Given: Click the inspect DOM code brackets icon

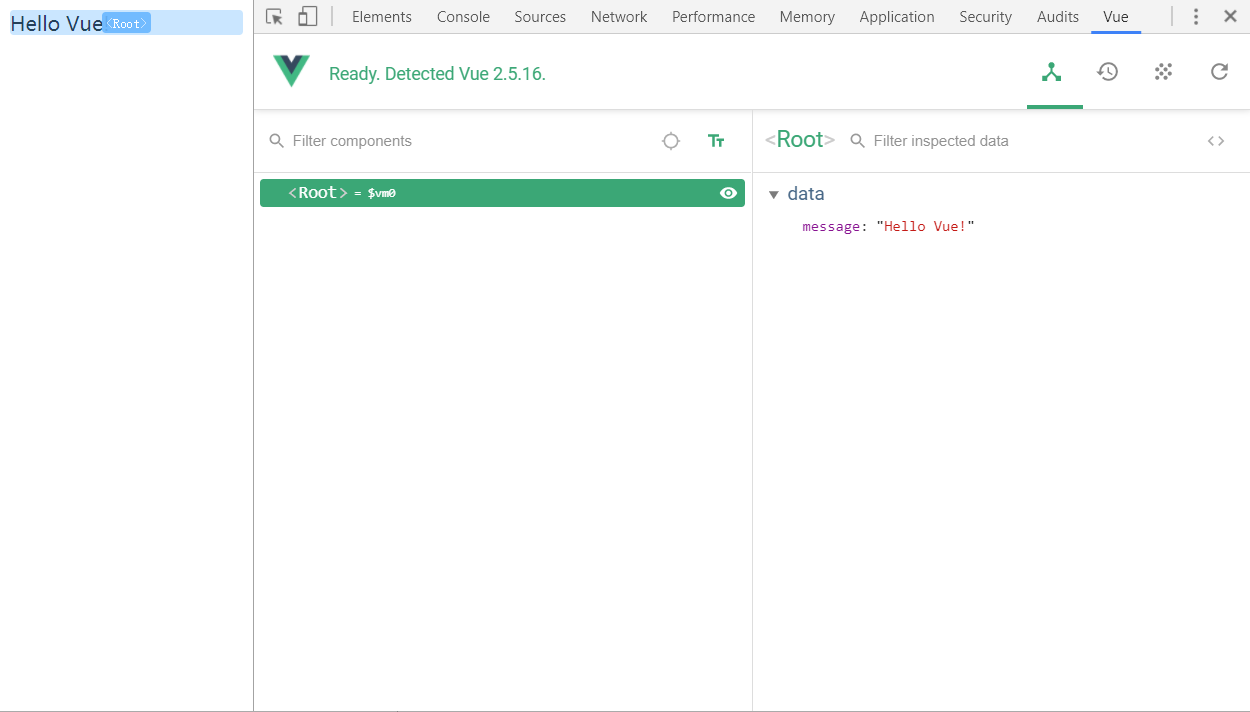Looking at the screenshot, I should click(1216, 141).
